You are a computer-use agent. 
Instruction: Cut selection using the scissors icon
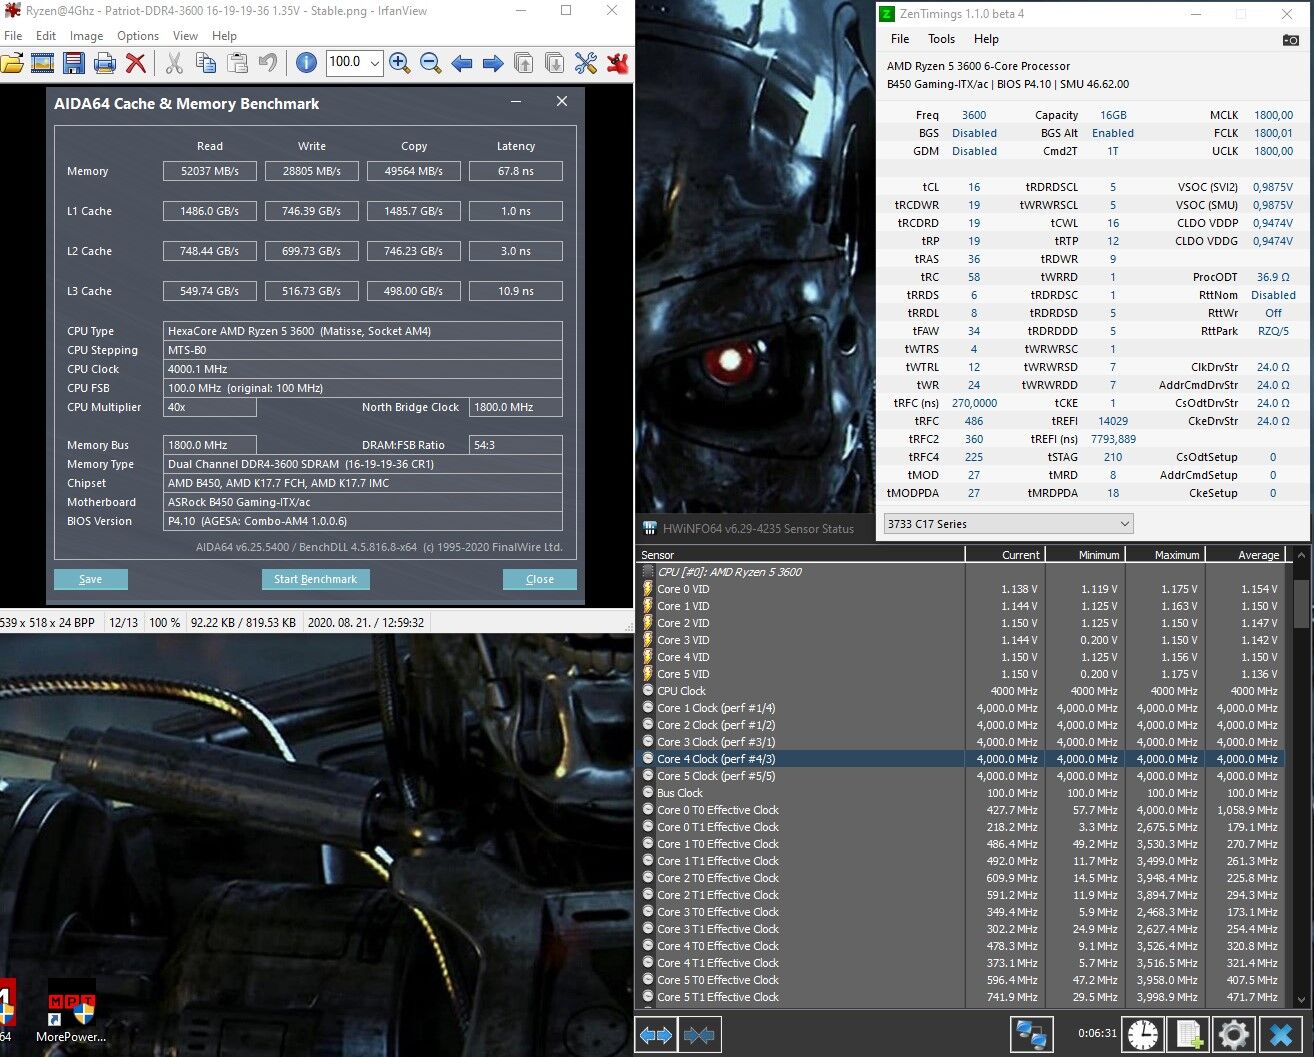point(174,63)
